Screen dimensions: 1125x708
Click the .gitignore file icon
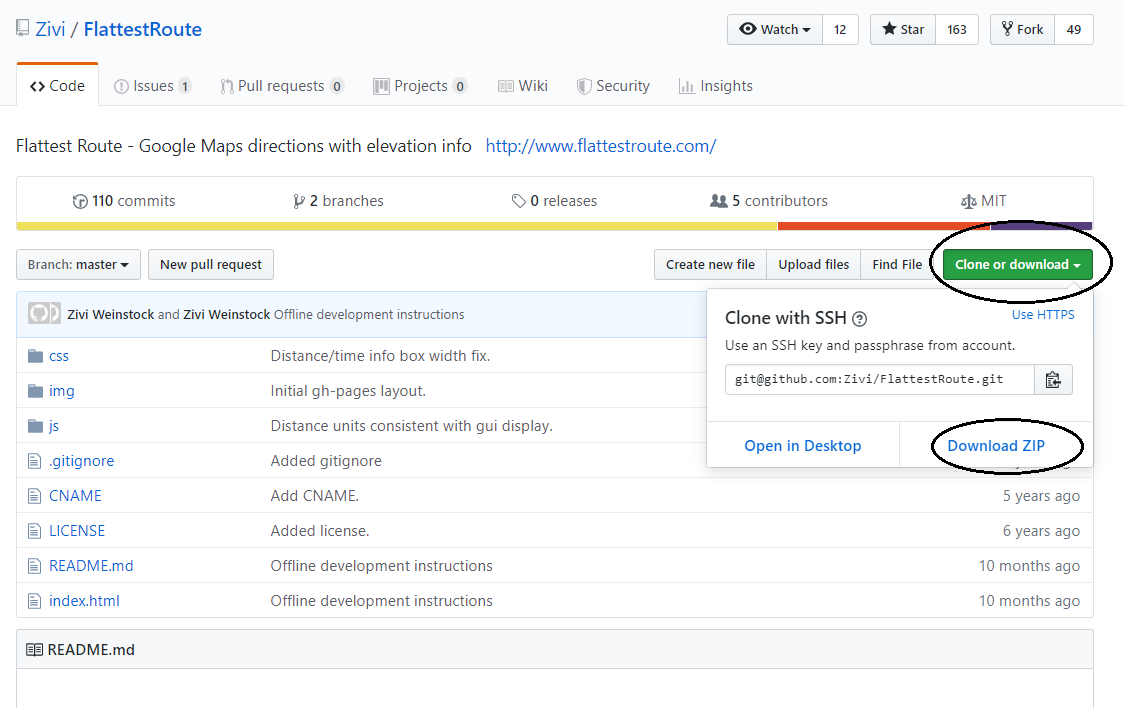[x=34, y=461]
